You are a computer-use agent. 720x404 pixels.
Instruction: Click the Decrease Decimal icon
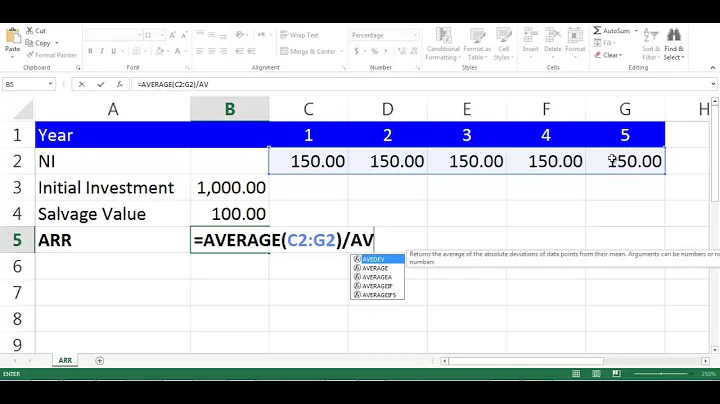414,51
